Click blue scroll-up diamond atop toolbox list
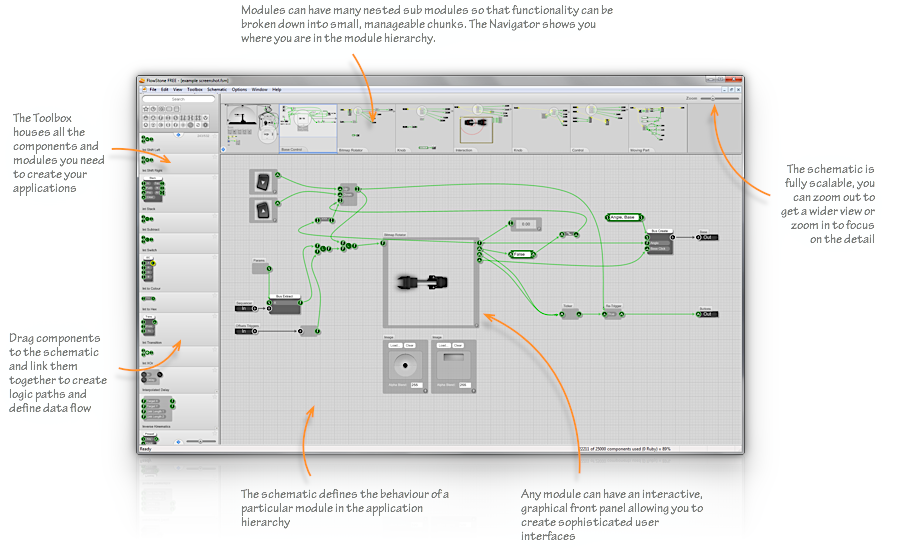 (179, 135)
